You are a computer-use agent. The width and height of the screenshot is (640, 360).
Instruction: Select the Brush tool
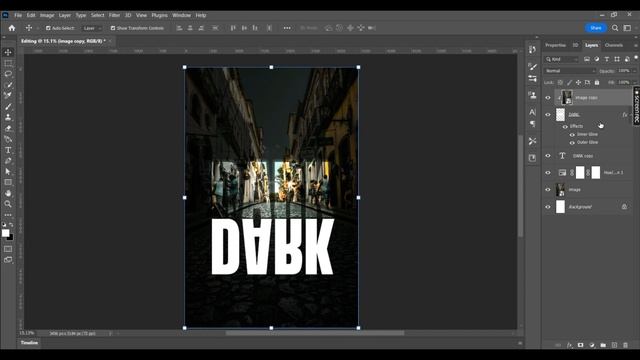8,107
